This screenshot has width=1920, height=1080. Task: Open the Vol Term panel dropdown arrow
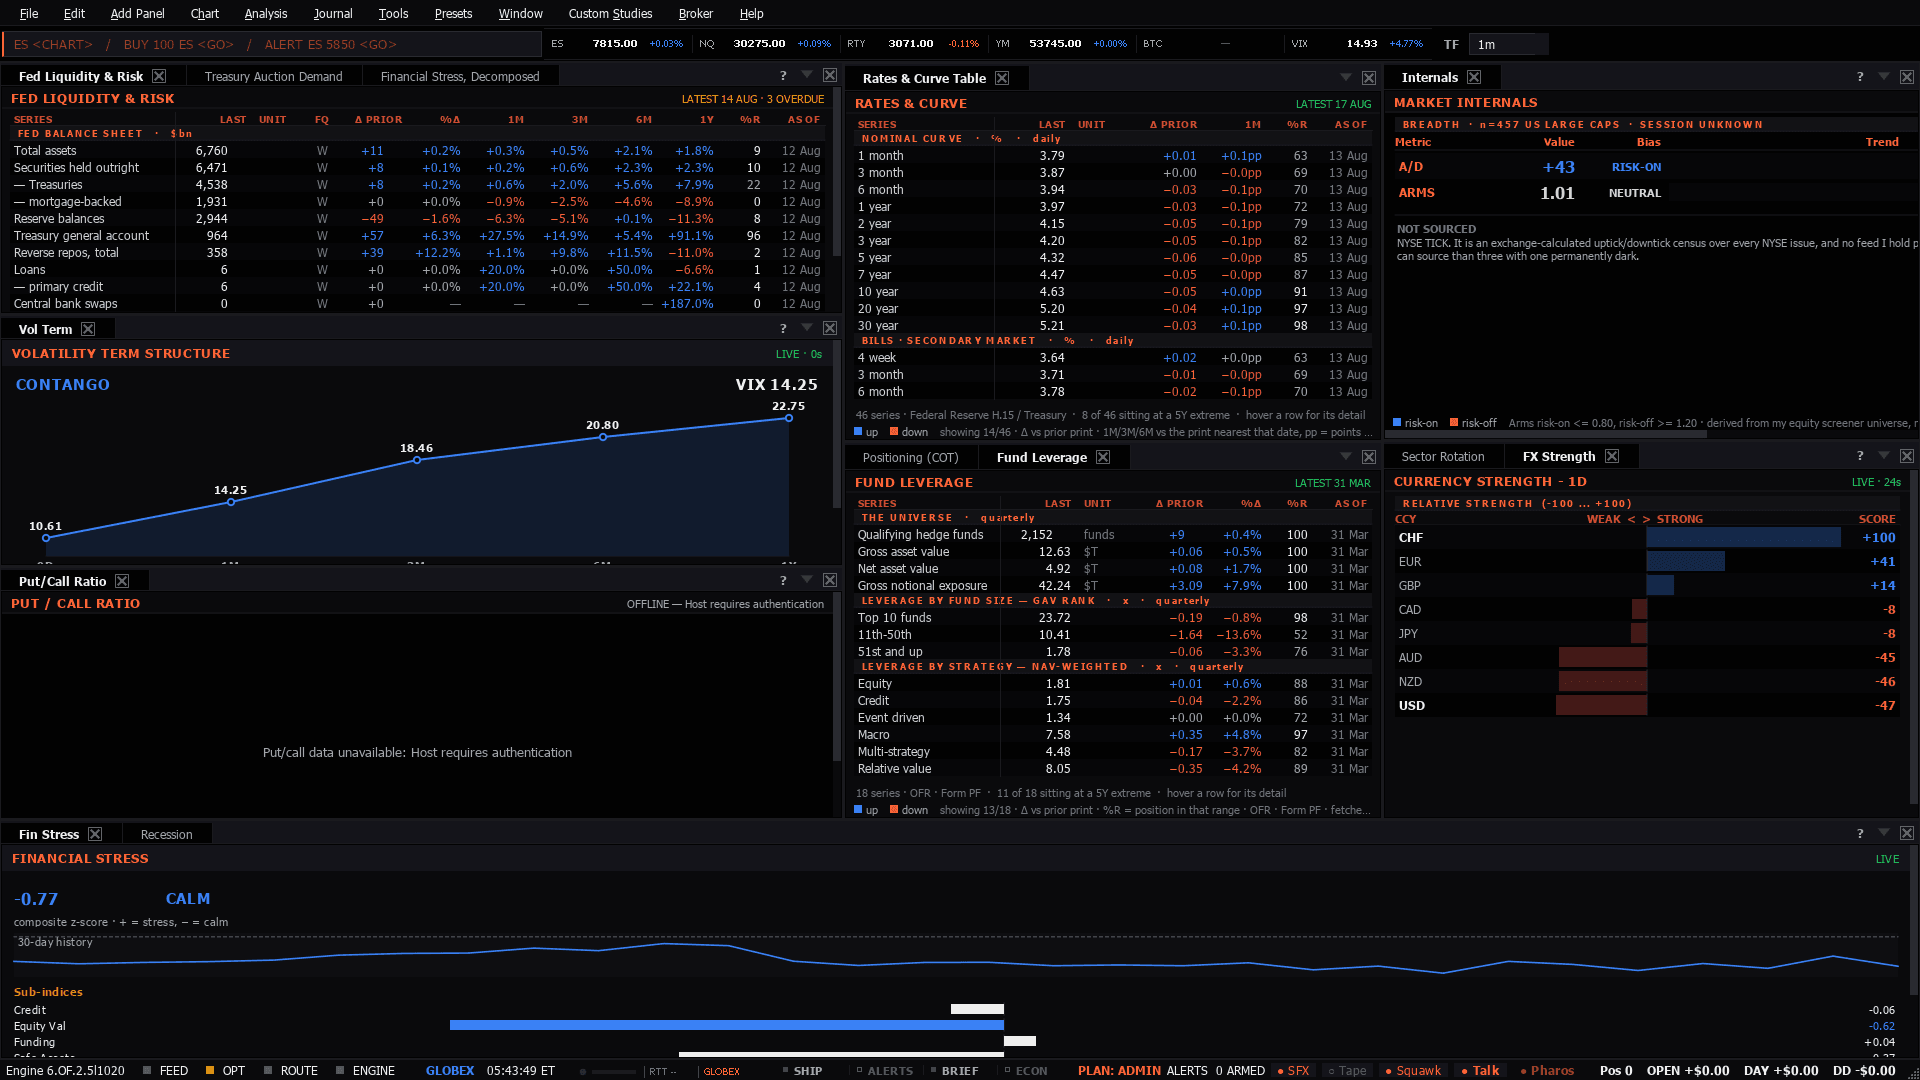click(x=807, y=328)
